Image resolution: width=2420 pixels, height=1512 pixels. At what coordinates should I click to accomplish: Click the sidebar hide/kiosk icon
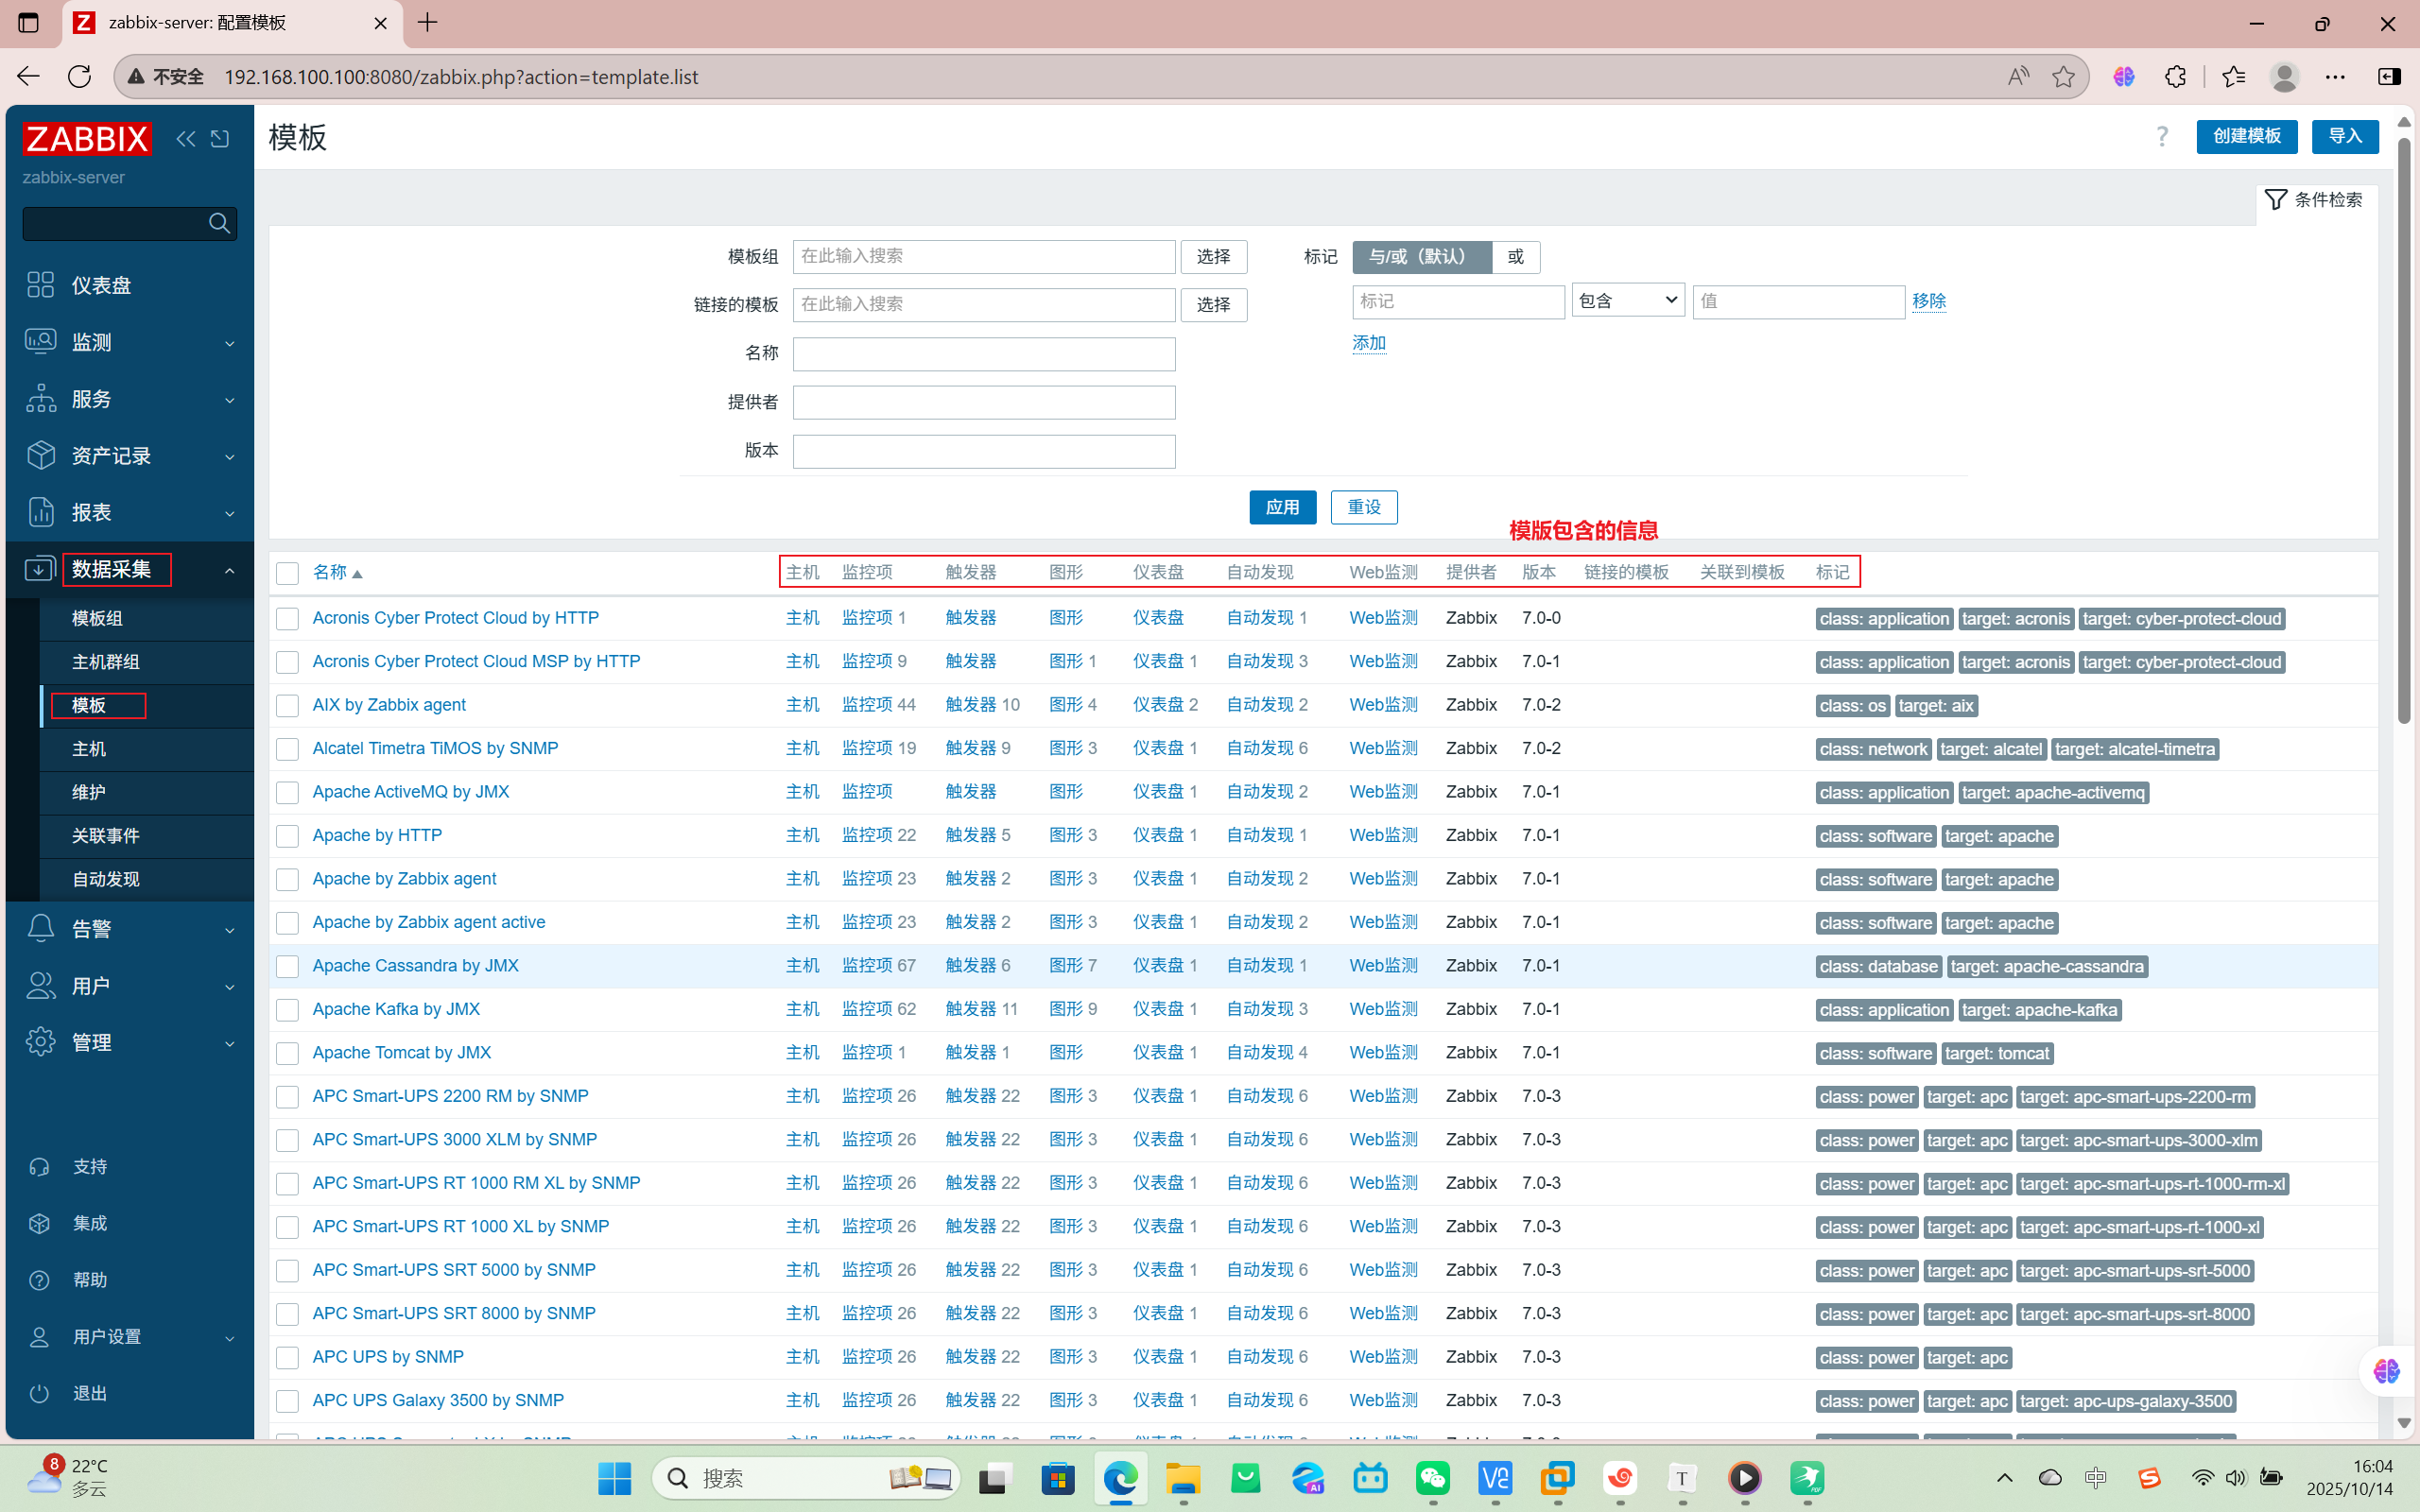coord(220,139)
